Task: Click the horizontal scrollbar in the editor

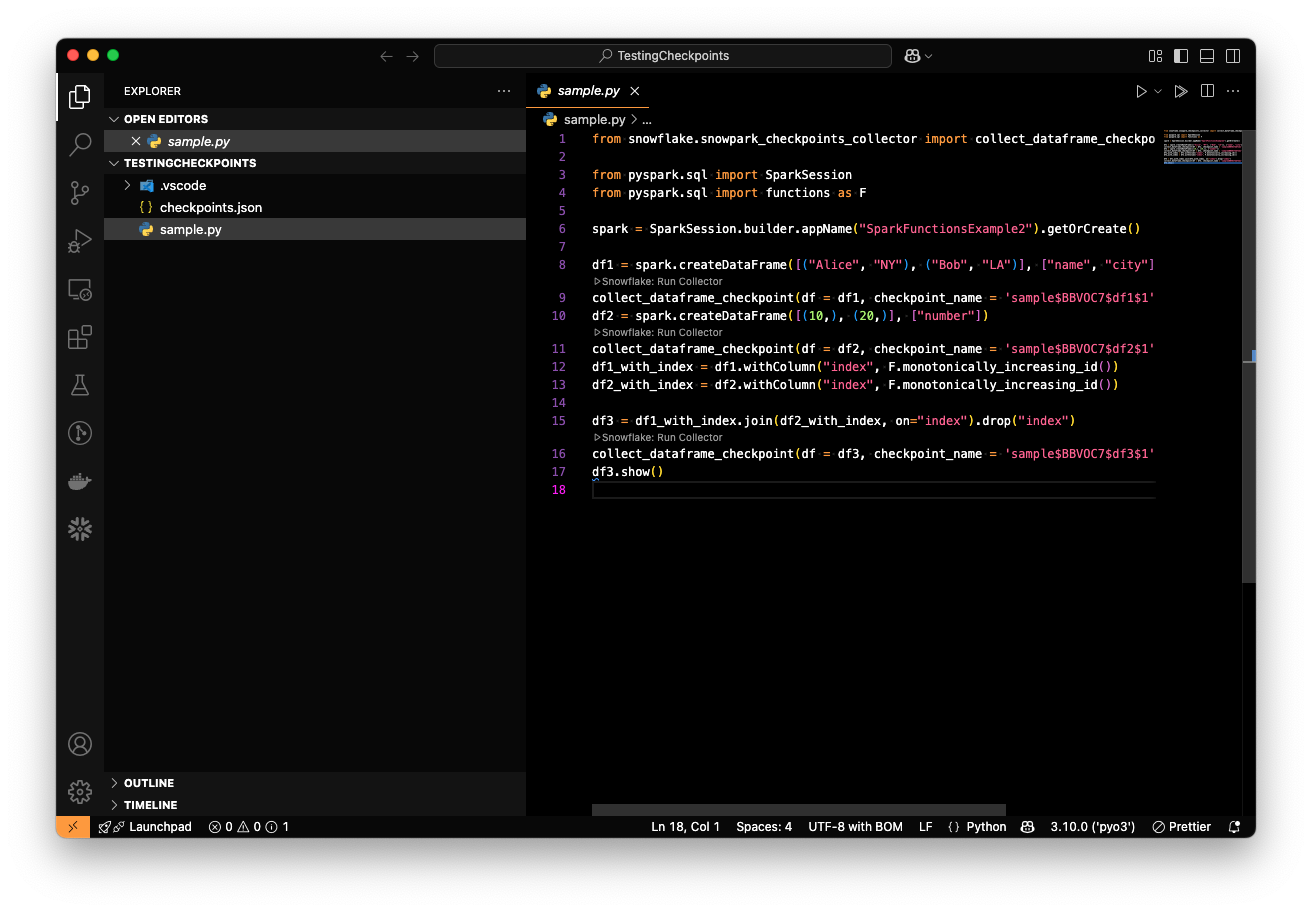Action: click(x=798, y=810)
